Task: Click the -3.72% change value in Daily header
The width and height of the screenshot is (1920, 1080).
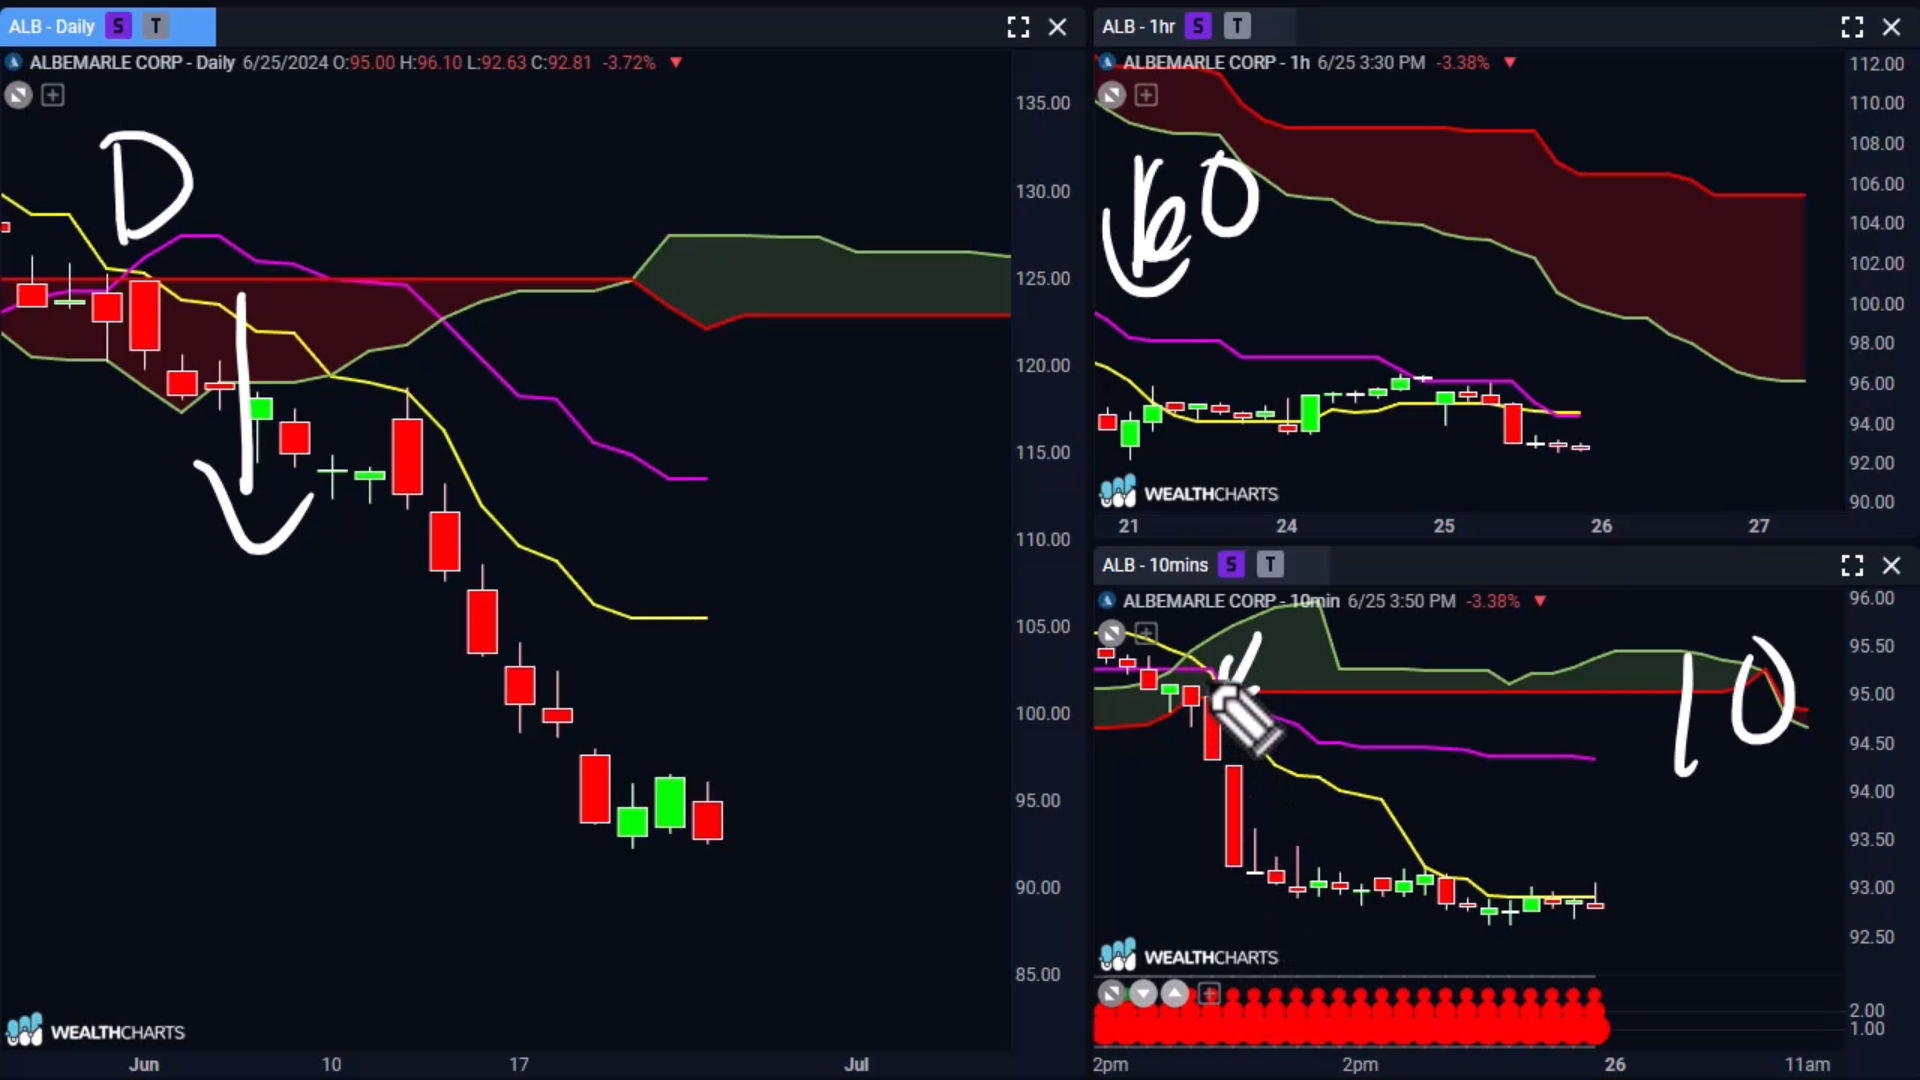Action: point(629,62)
